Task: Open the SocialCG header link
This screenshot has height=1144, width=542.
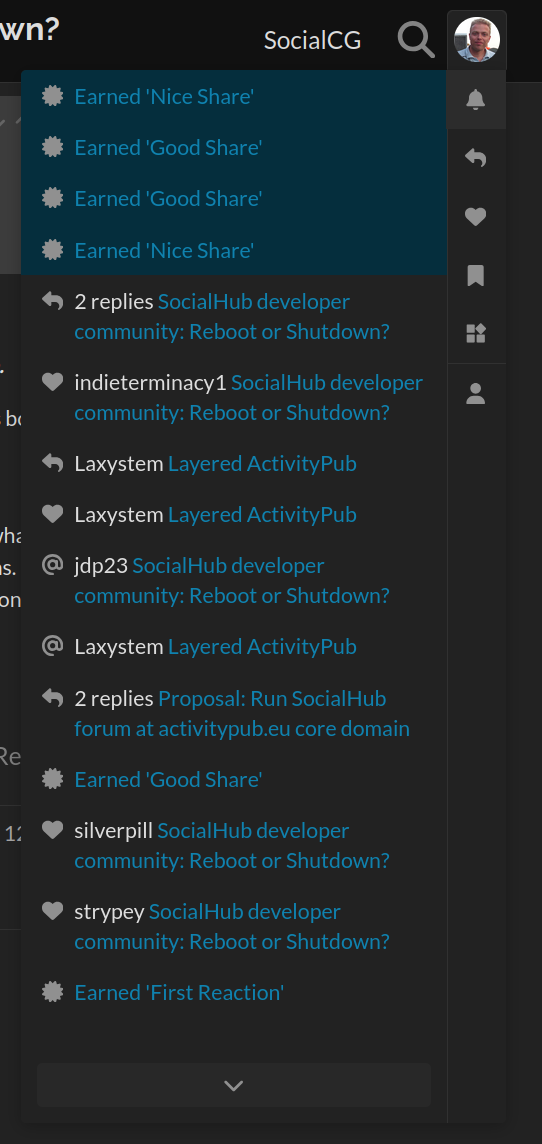Action: [312, 40]
